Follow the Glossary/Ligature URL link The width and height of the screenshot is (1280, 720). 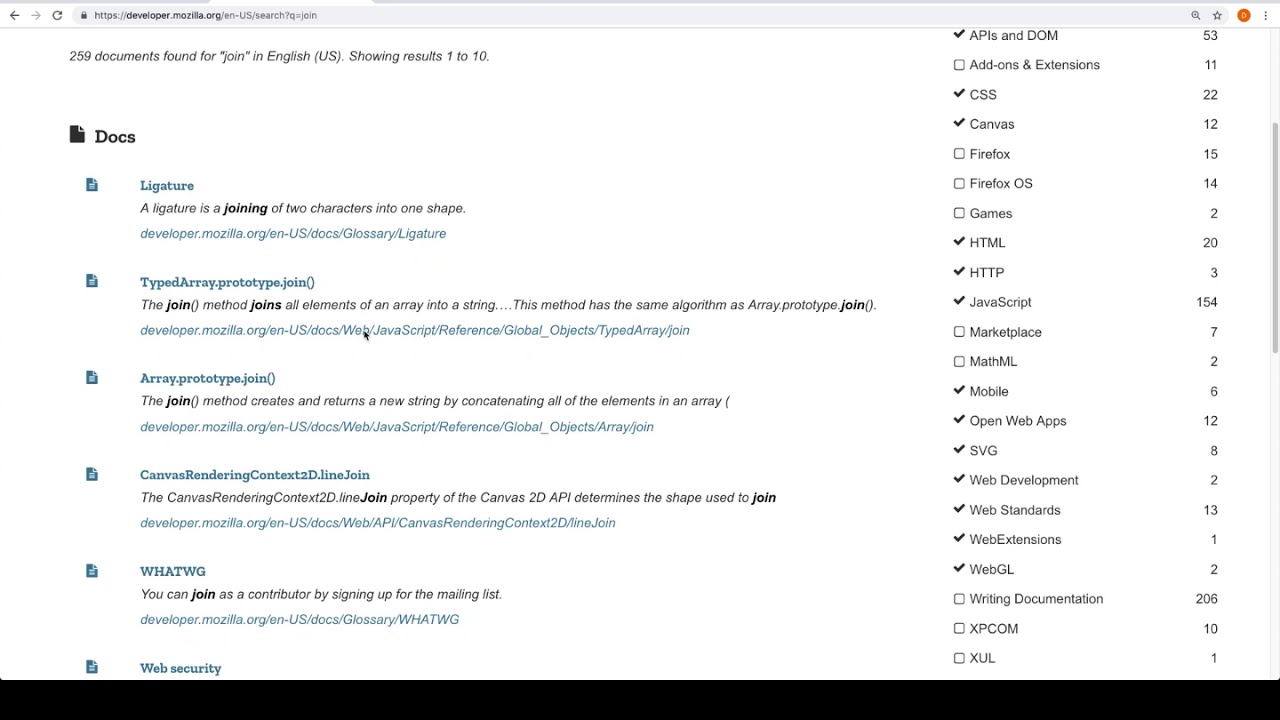pos(293,233)
